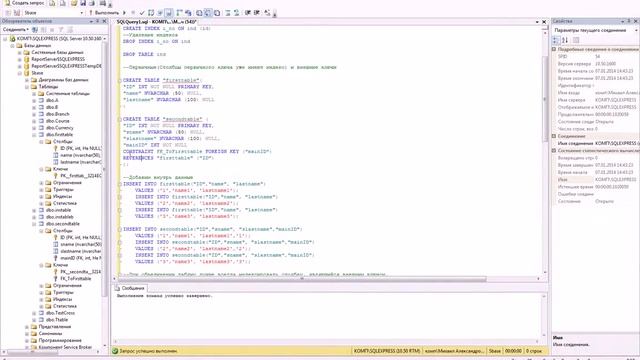Screen dimensions: 640x360
Task: Click the CONSTRAINT FK_ToFirsttable line in editor
Action: coord(198,151)
